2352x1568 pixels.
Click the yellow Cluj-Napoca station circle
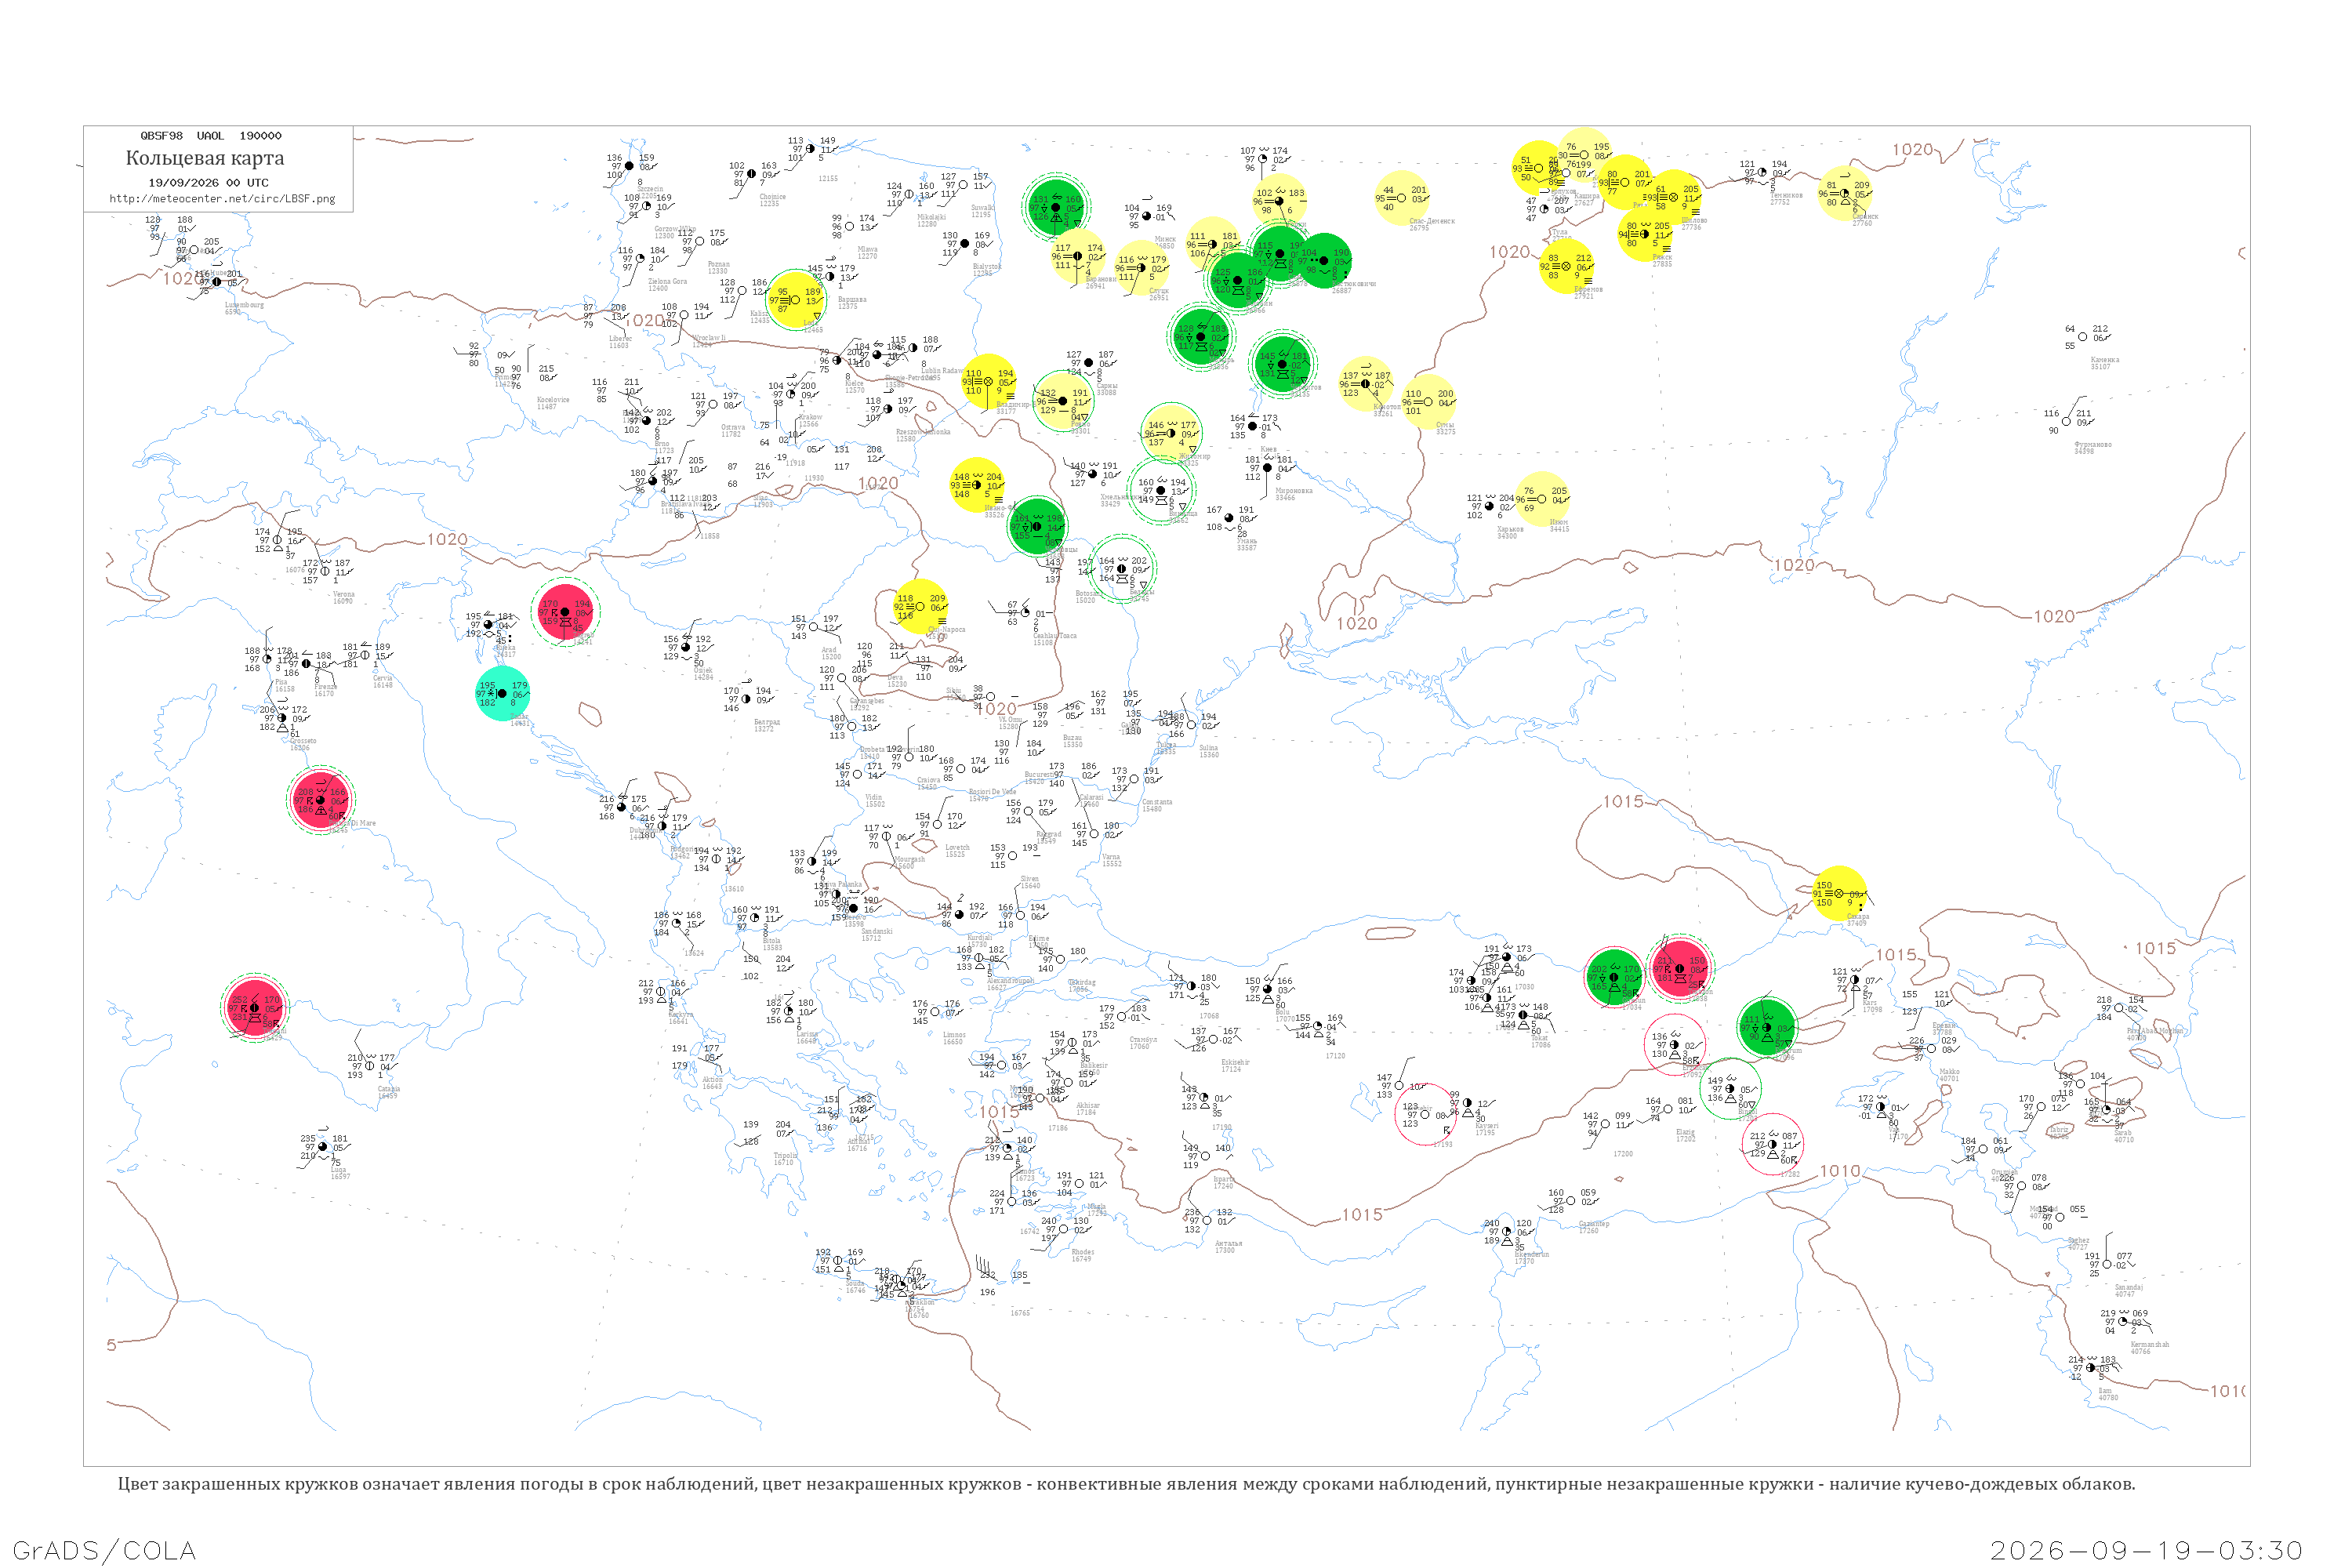click(920, 606)
